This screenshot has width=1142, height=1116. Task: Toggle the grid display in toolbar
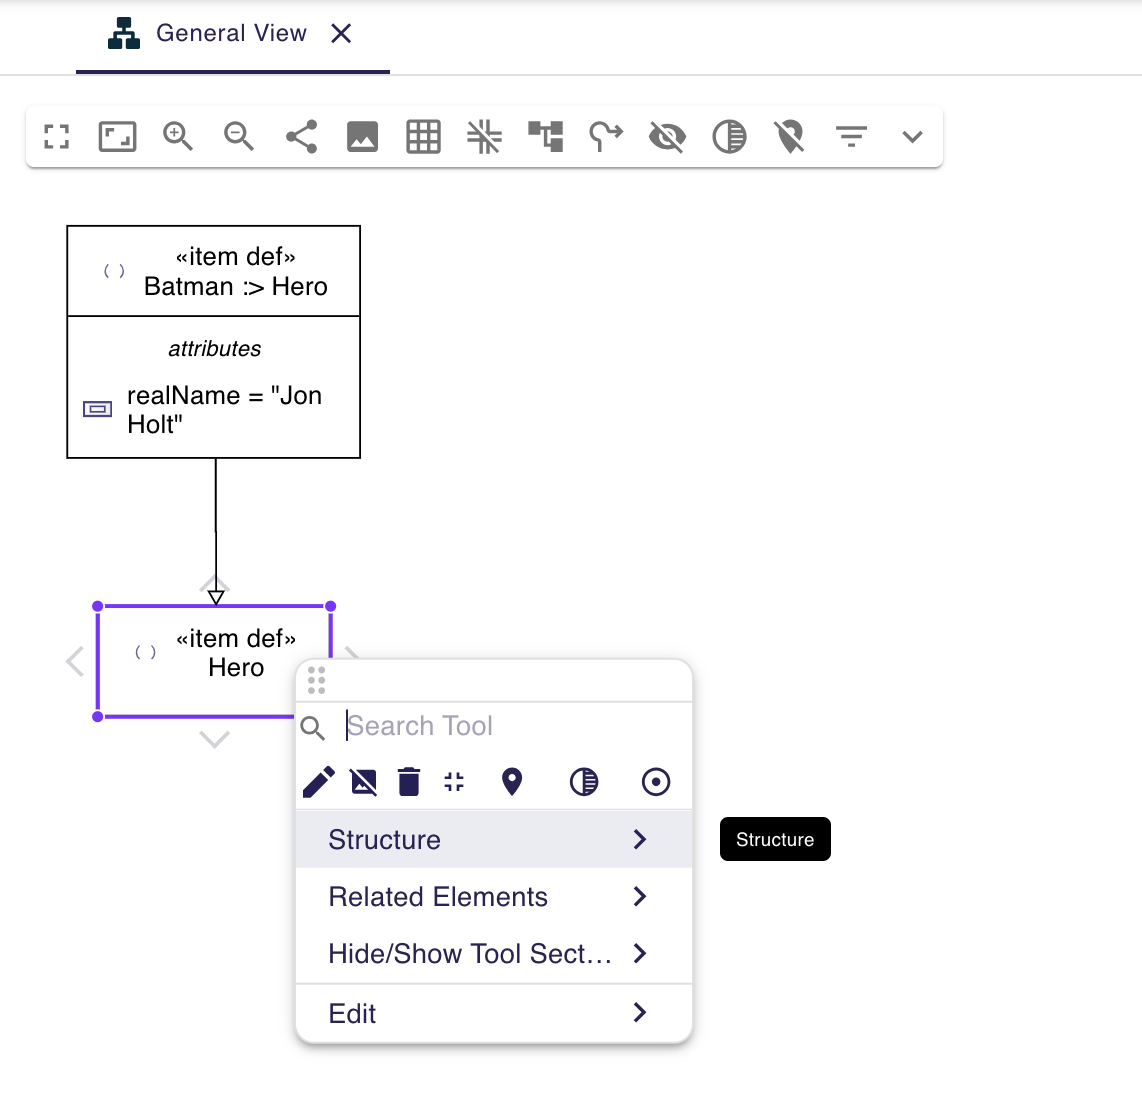(423, 136)
